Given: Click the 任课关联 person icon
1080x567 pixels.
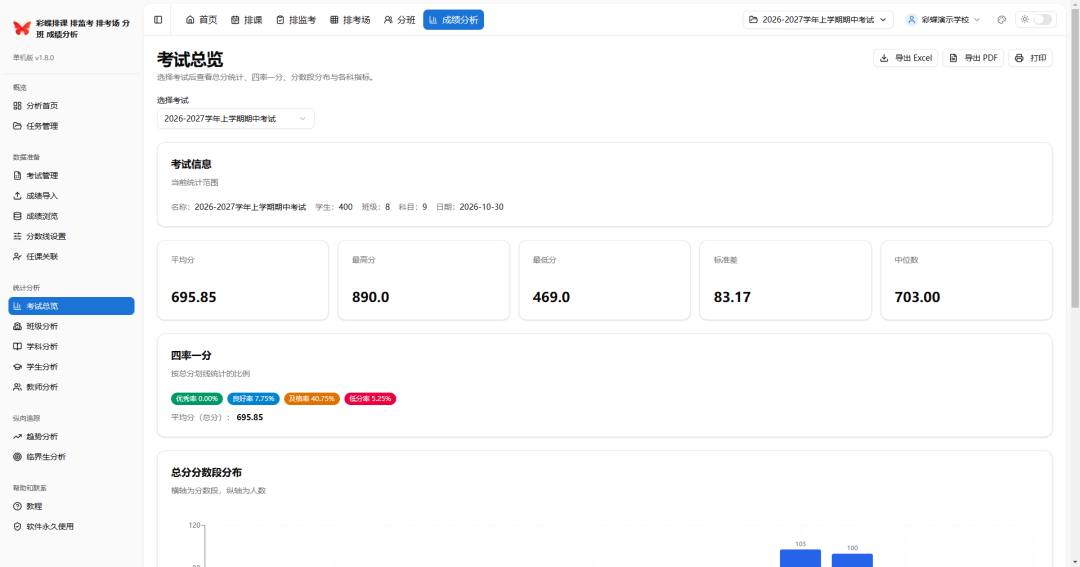Looking at the screenshot, I should tap(17, 256).
